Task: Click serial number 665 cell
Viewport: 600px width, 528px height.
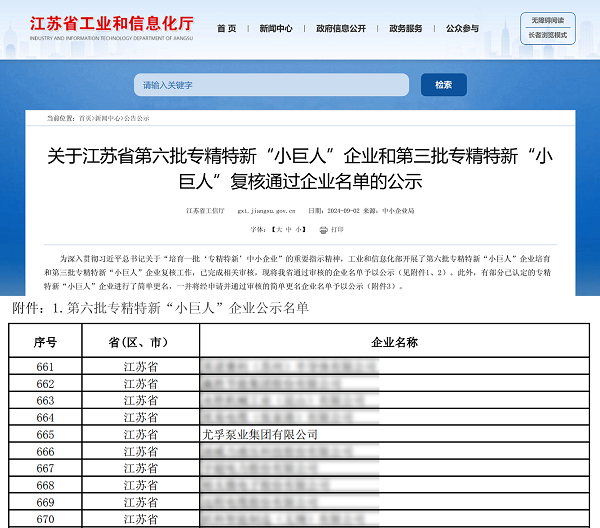Action: coord(45,435)
